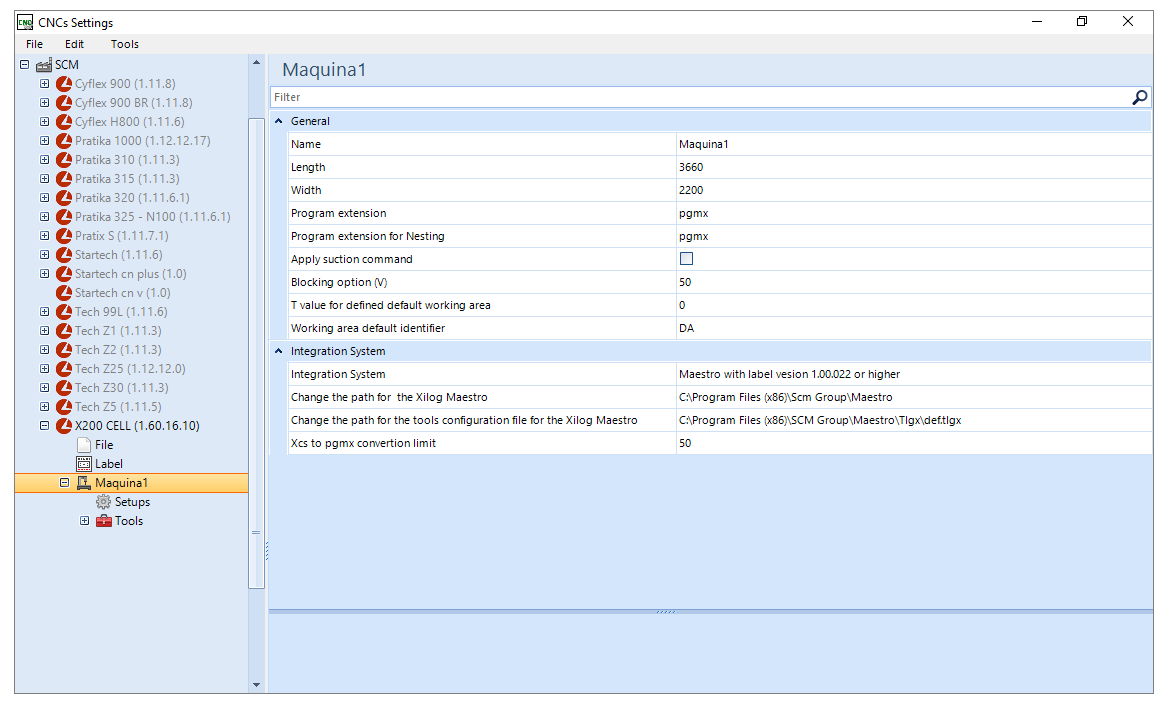
Task: Expand the Tools tree node
Action: point(85,521)
